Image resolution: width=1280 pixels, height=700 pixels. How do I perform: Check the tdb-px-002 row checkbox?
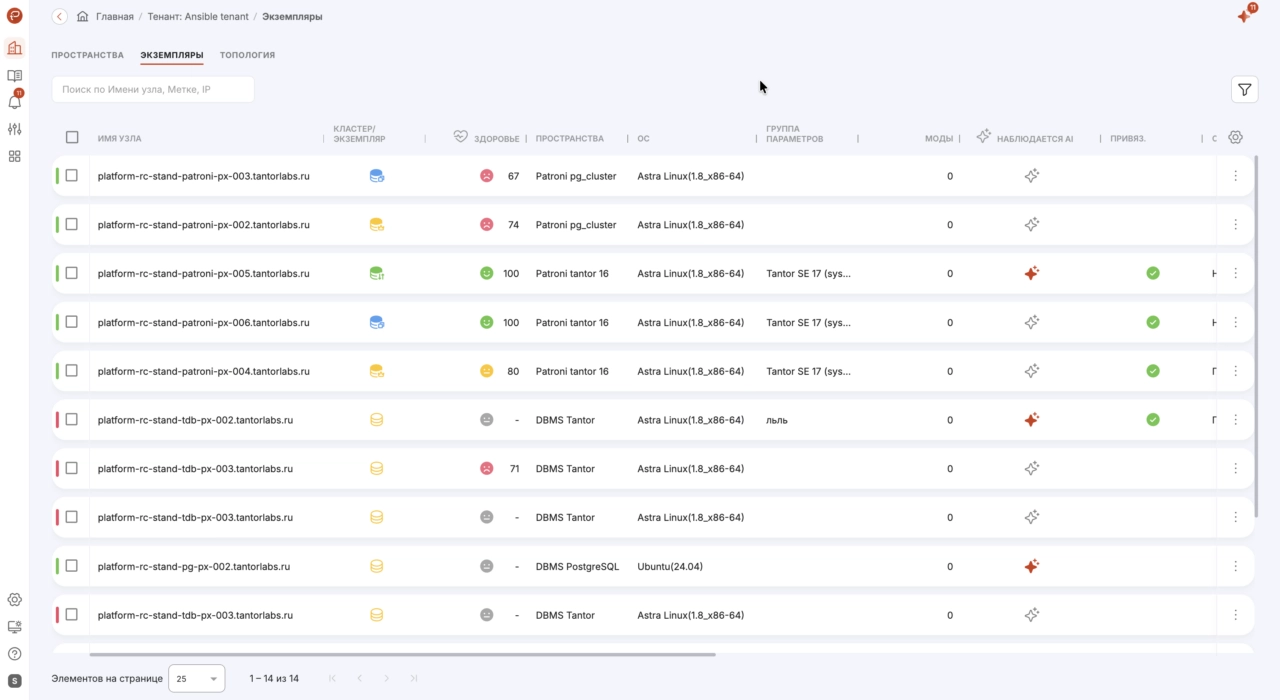click(x=72, y=419)
